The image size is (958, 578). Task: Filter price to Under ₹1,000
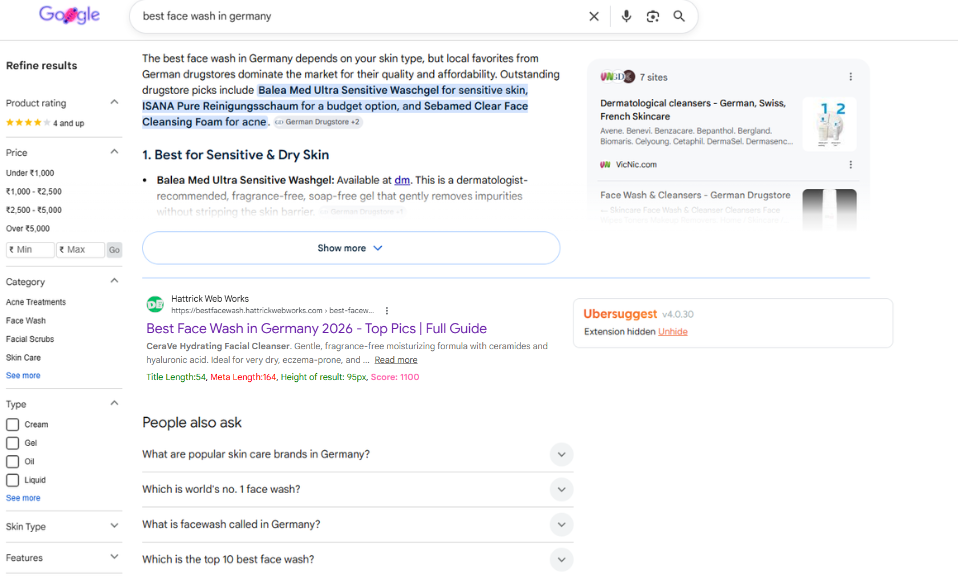[x=30, y=174]
